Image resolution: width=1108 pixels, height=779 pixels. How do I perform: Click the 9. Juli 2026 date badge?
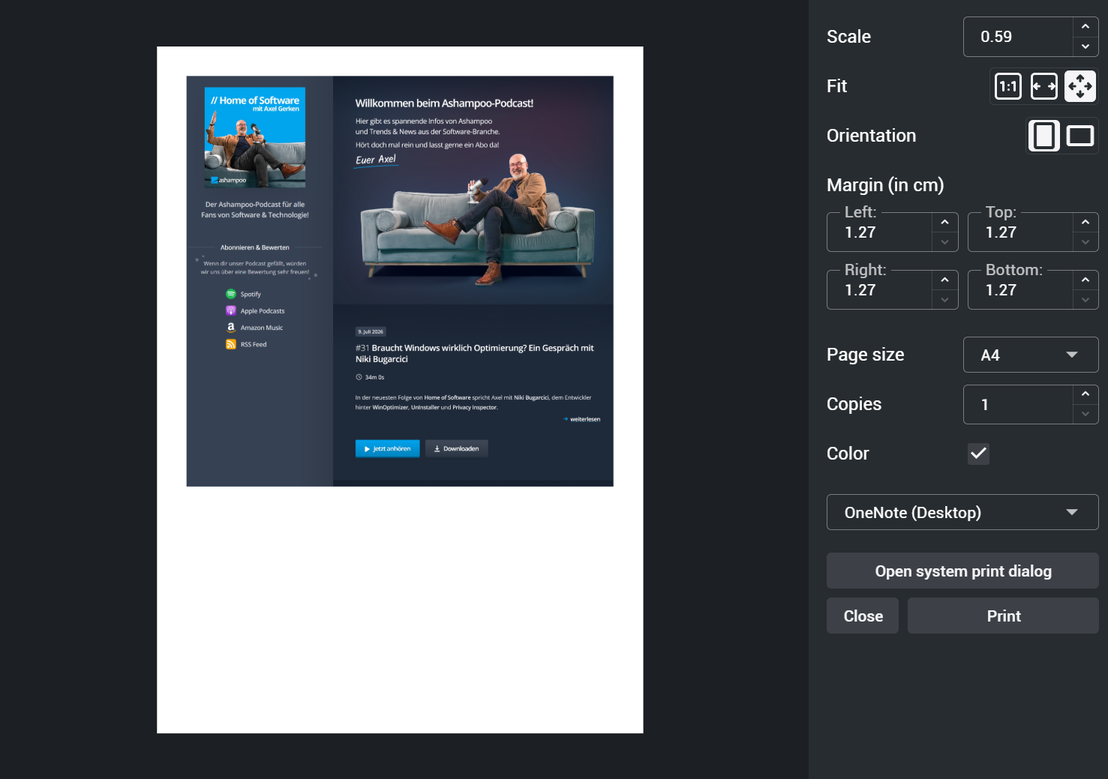[x=370, y=332]
